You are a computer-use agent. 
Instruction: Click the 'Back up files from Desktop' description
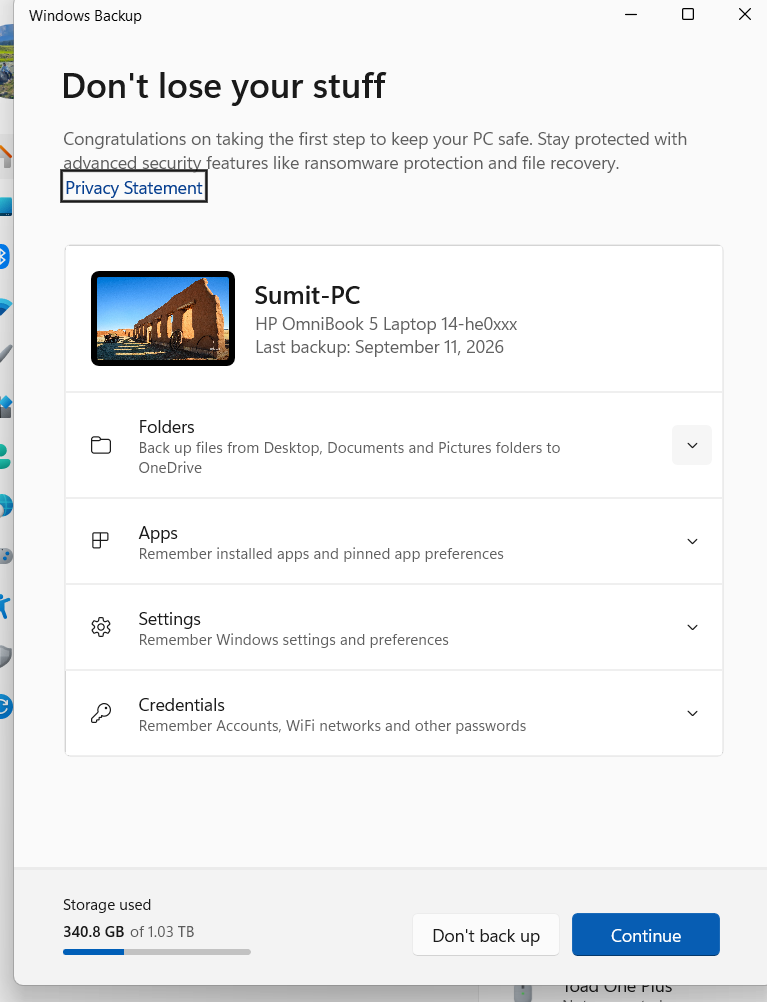[349, 458]
